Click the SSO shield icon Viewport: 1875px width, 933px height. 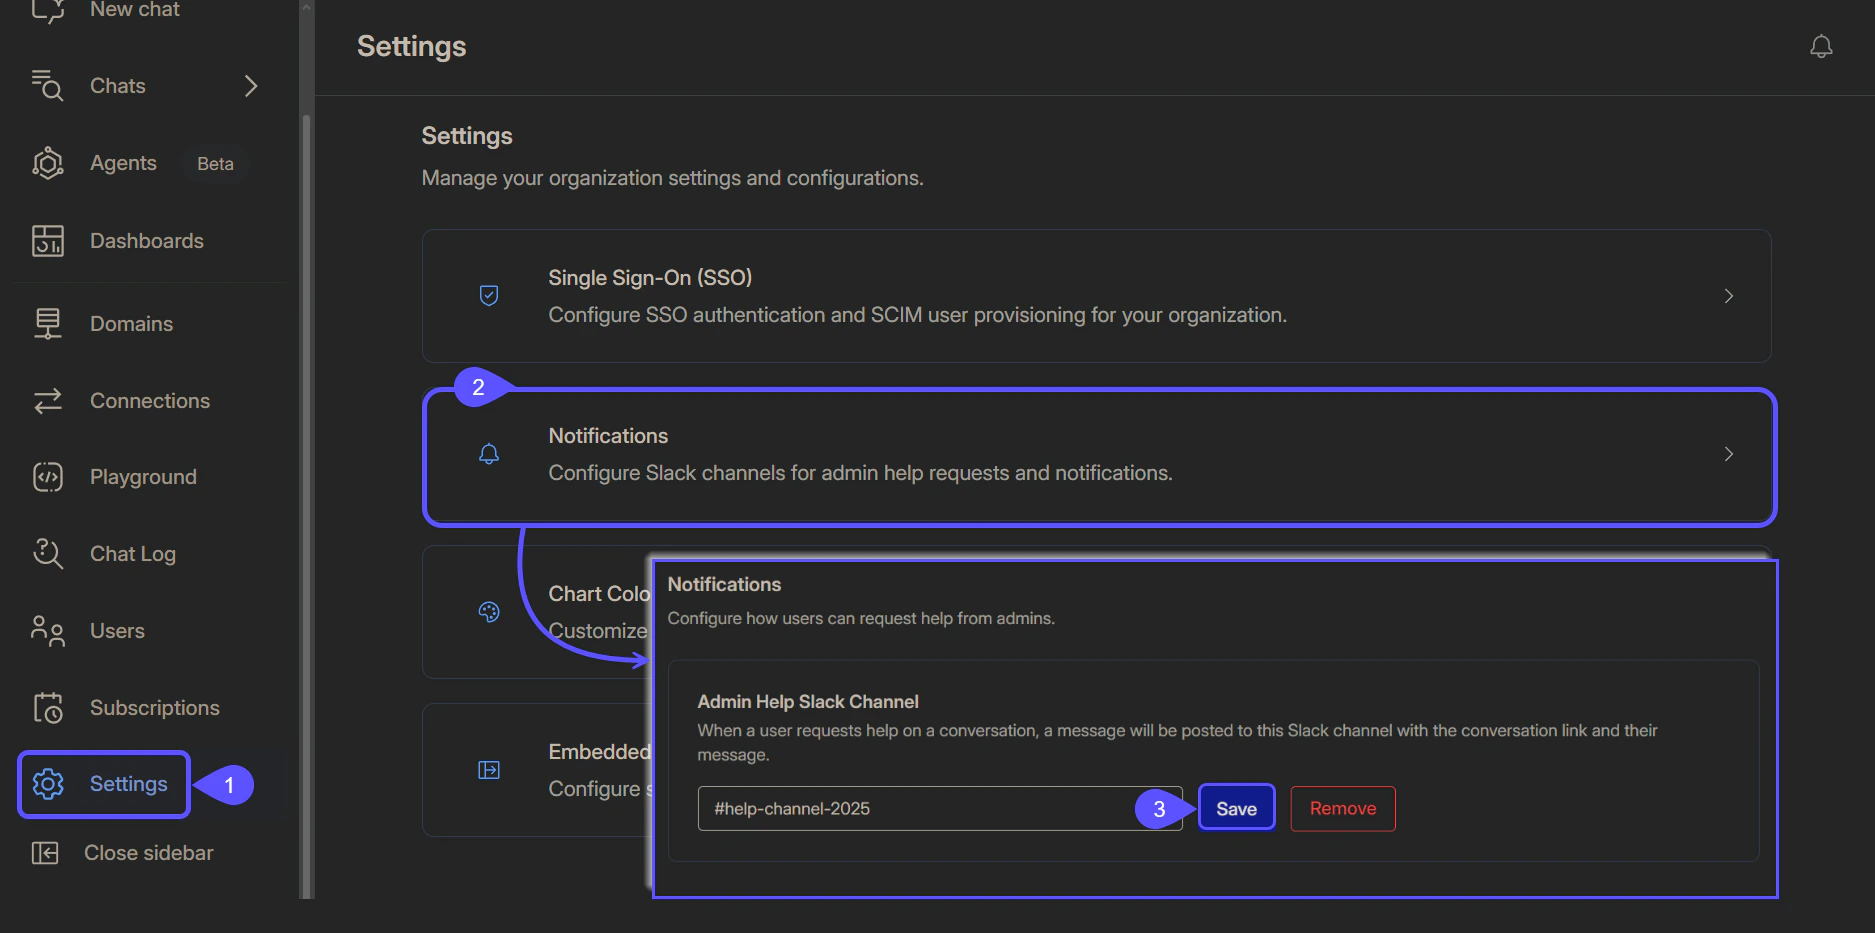click(489, 295)
